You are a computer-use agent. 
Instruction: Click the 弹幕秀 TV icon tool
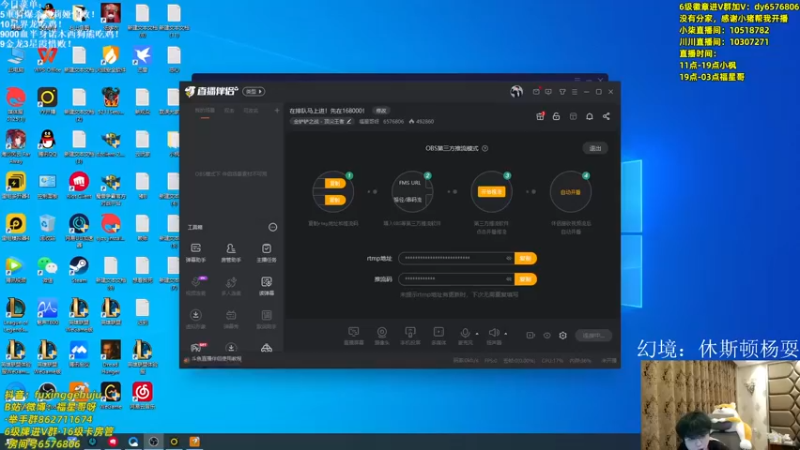[231, 319]
